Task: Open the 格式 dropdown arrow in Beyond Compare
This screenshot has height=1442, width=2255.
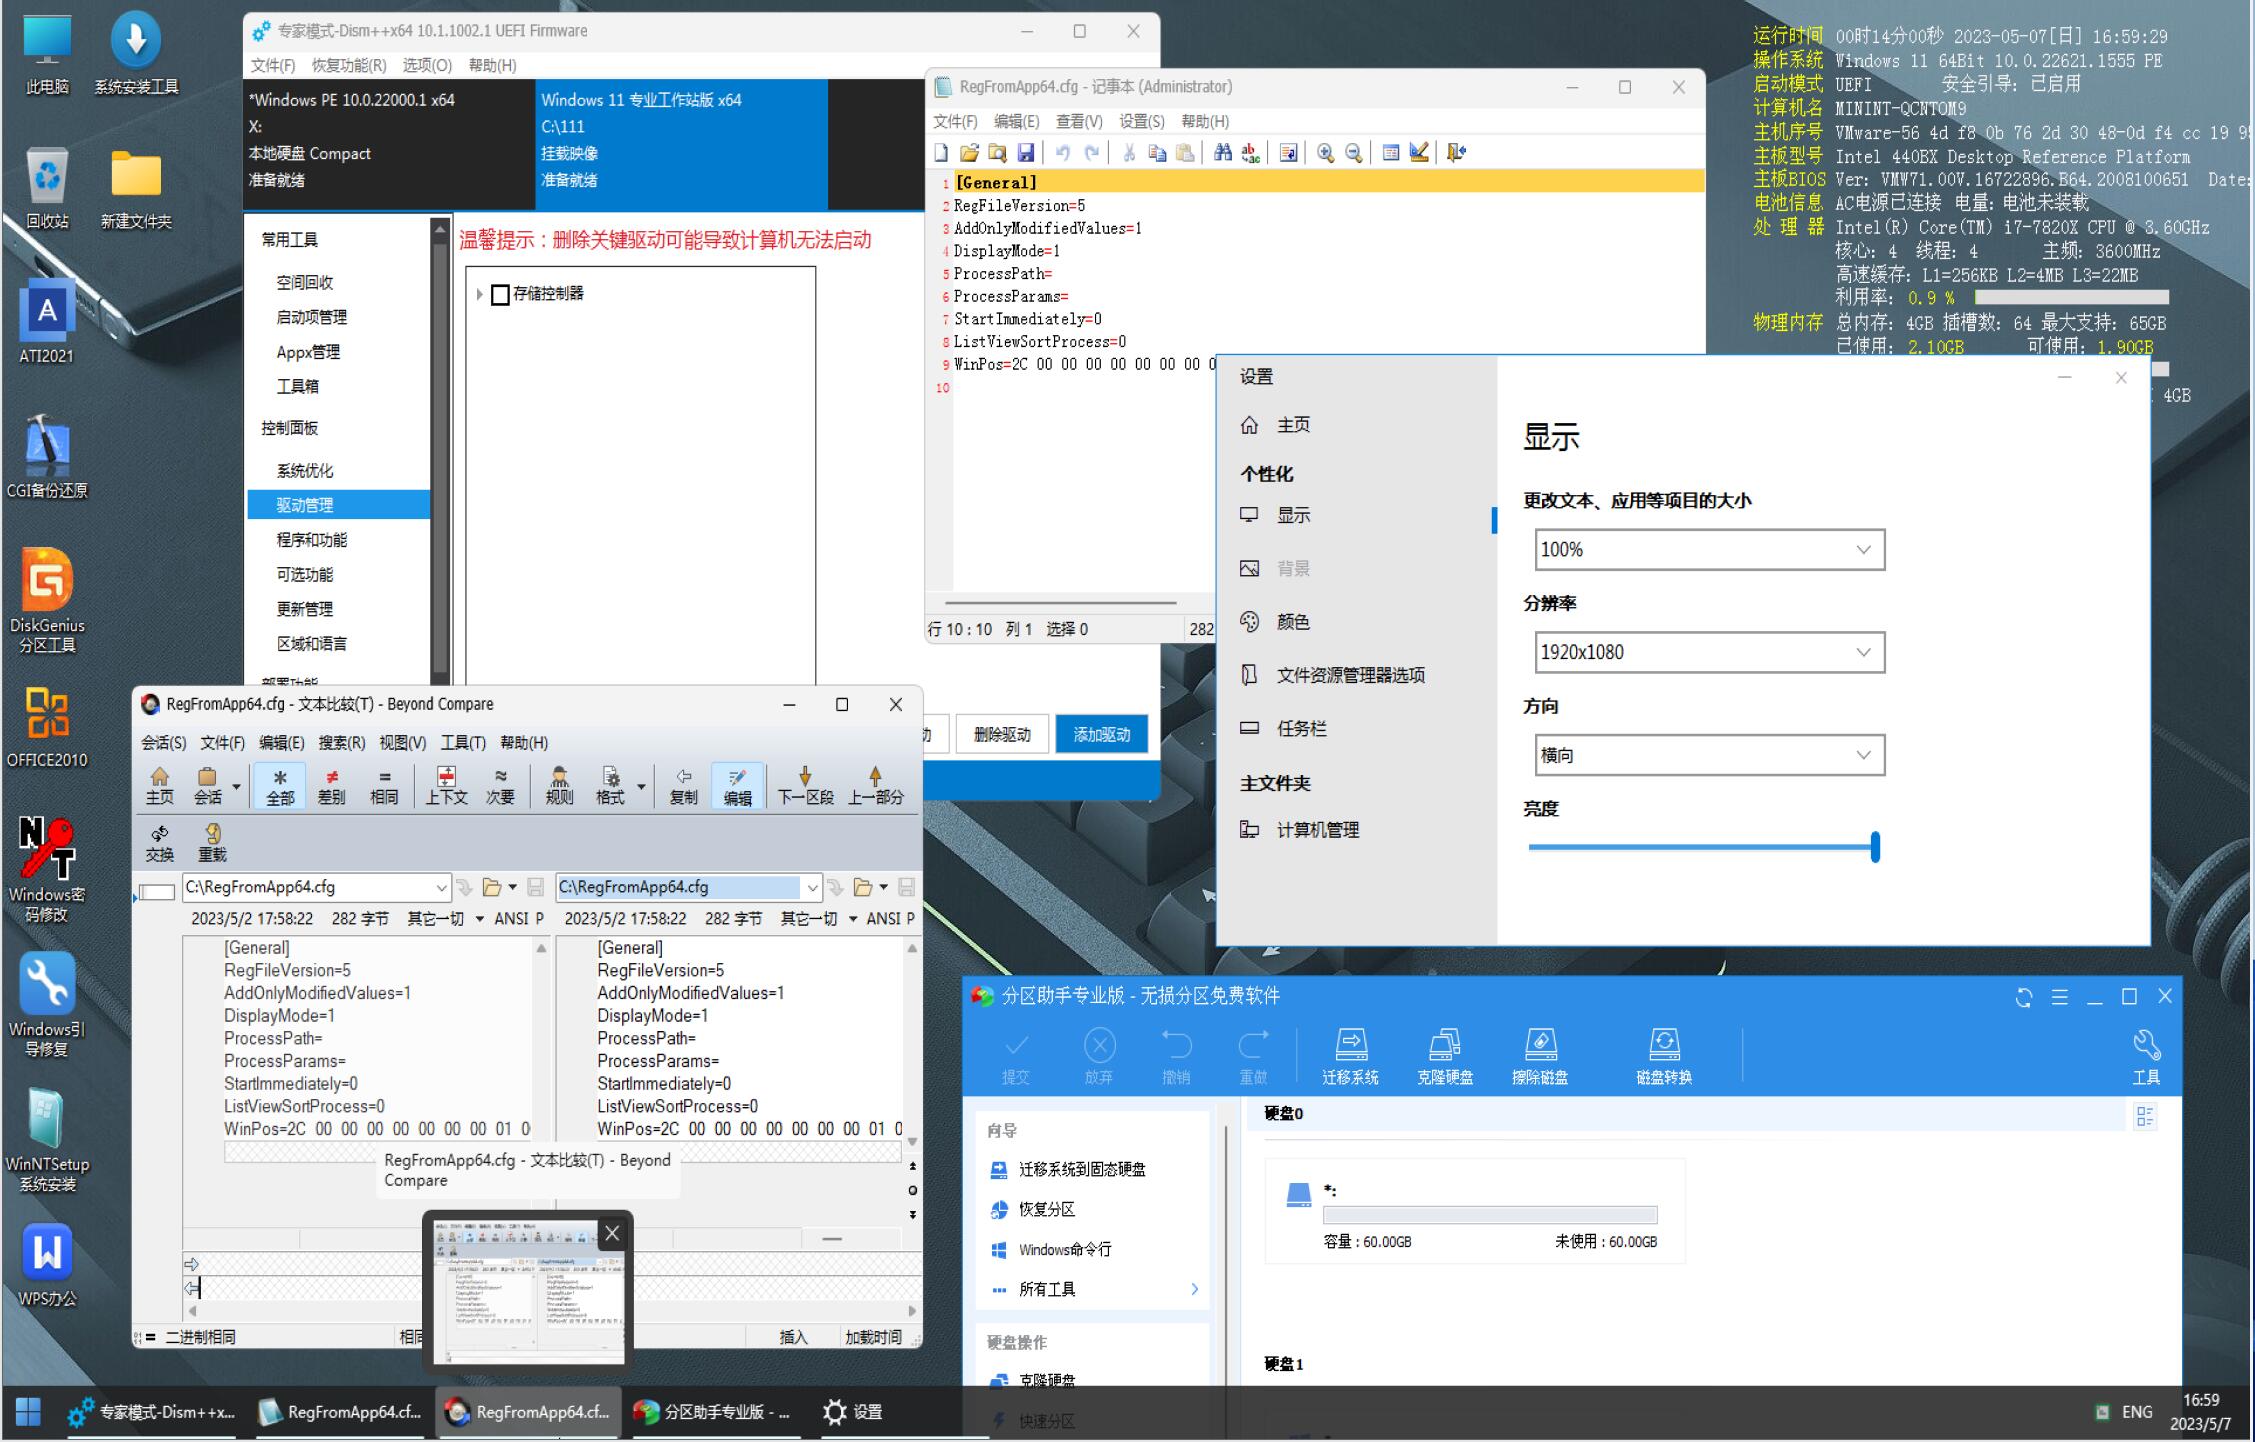Action: 641,786
